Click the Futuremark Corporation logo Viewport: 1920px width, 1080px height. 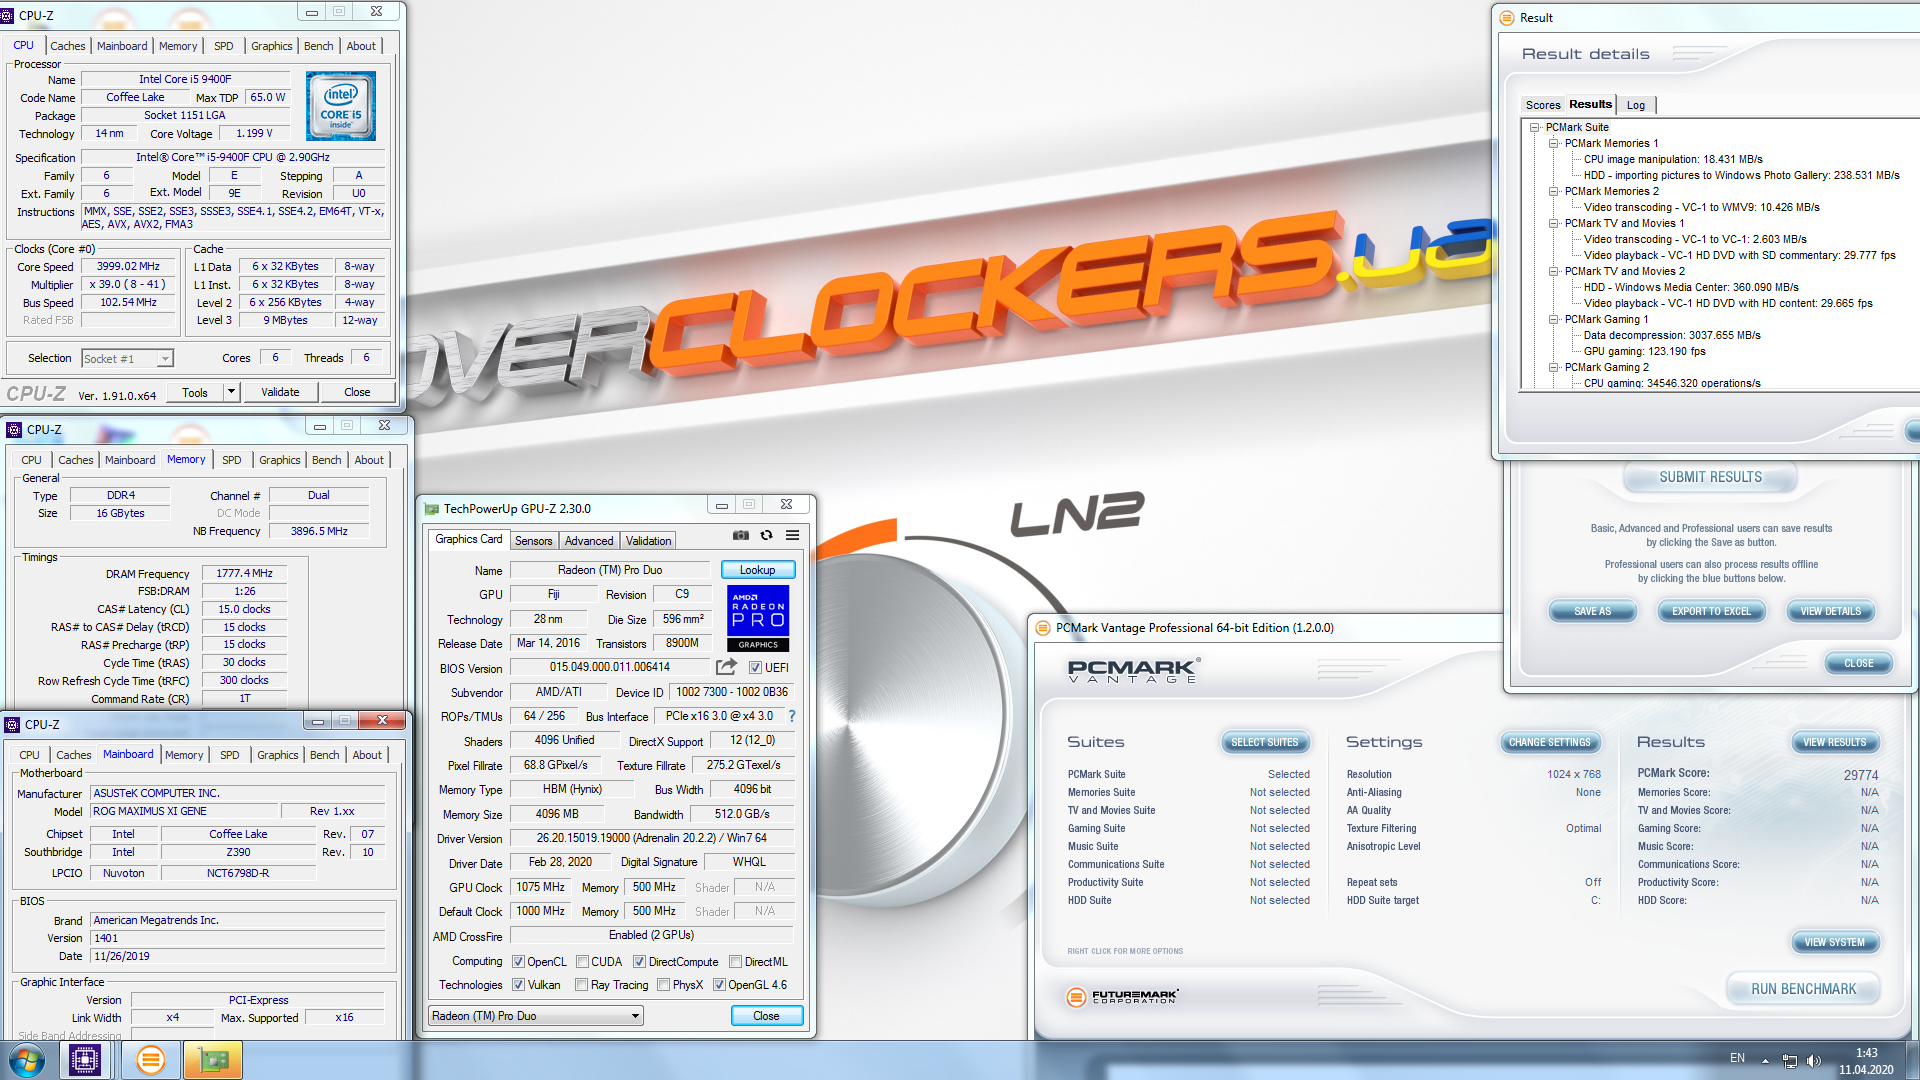click(1123, 996)
